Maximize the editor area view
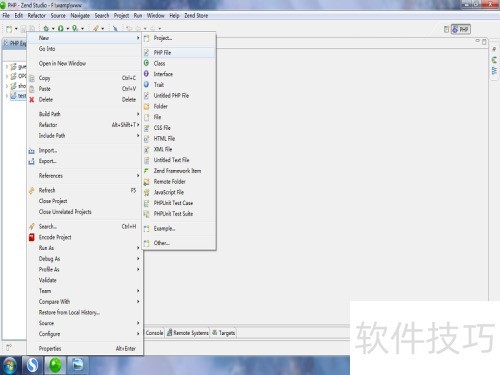 click(484, 42)
